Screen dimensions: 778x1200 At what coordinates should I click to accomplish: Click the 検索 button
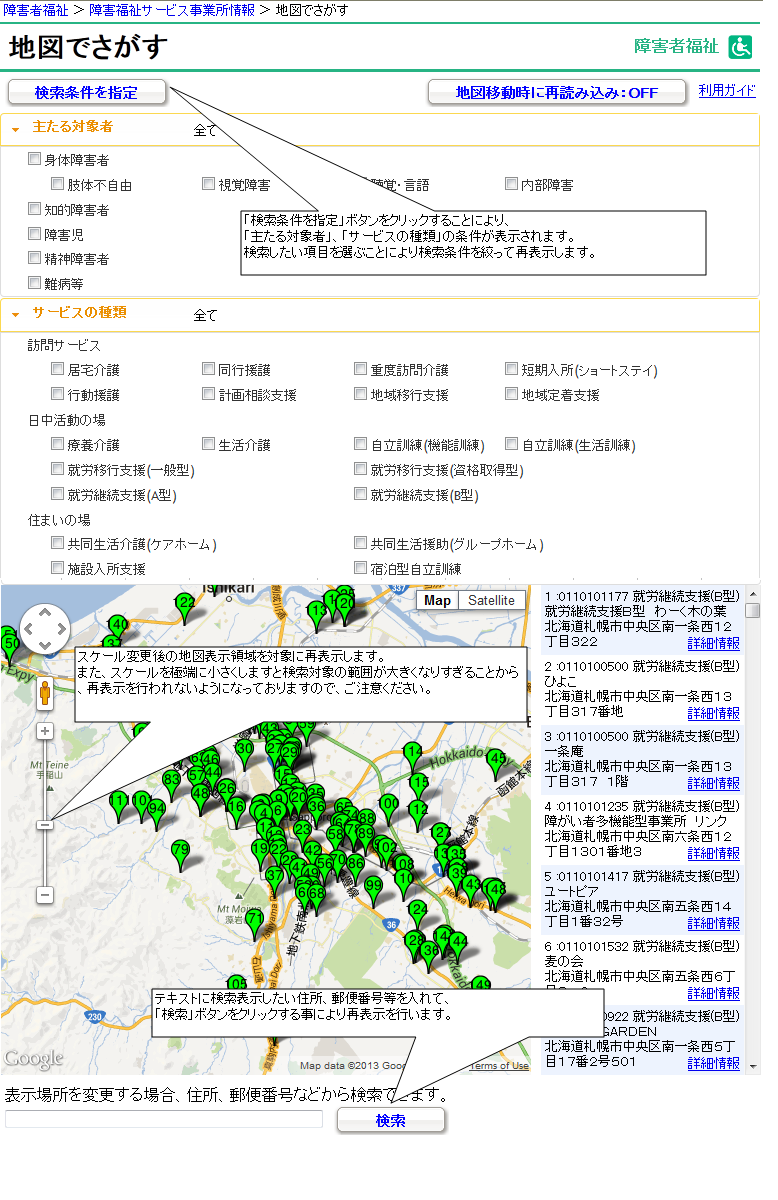coord(391,1120)
